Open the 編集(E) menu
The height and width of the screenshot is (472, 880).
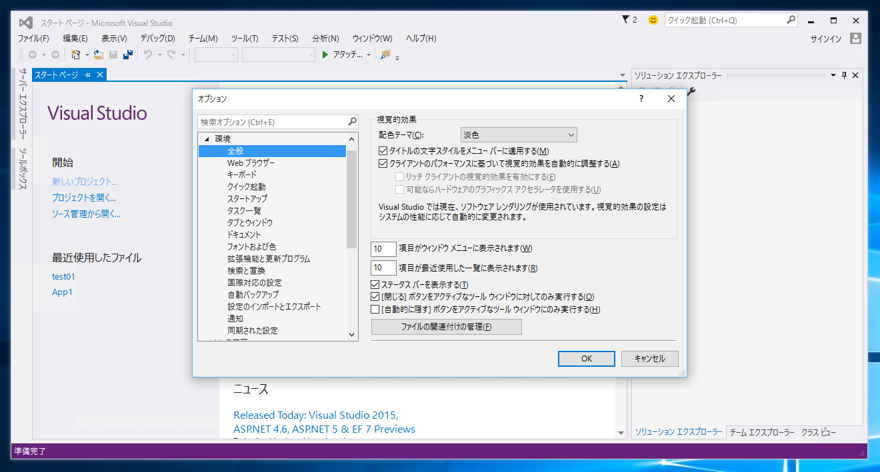click(75, 38)
